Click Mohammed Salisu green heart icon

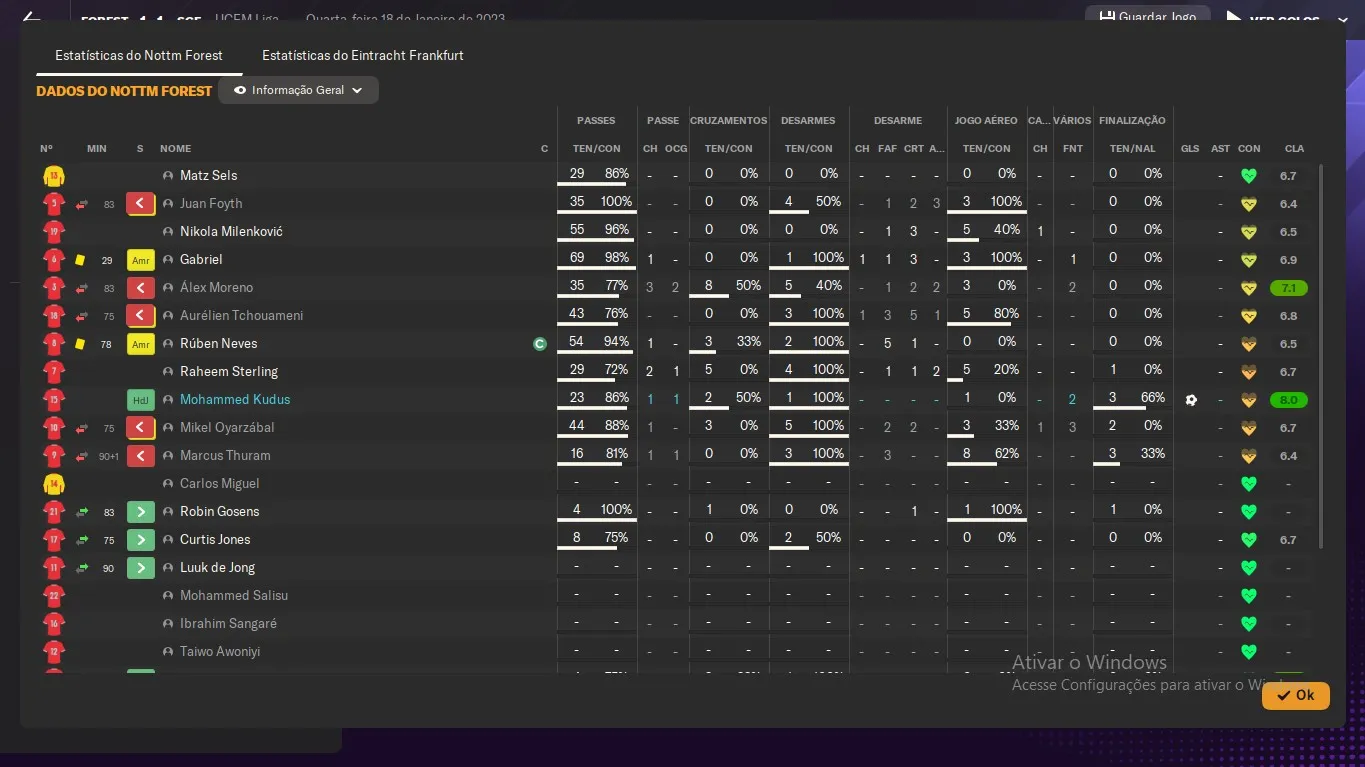tap(1248, 596)
